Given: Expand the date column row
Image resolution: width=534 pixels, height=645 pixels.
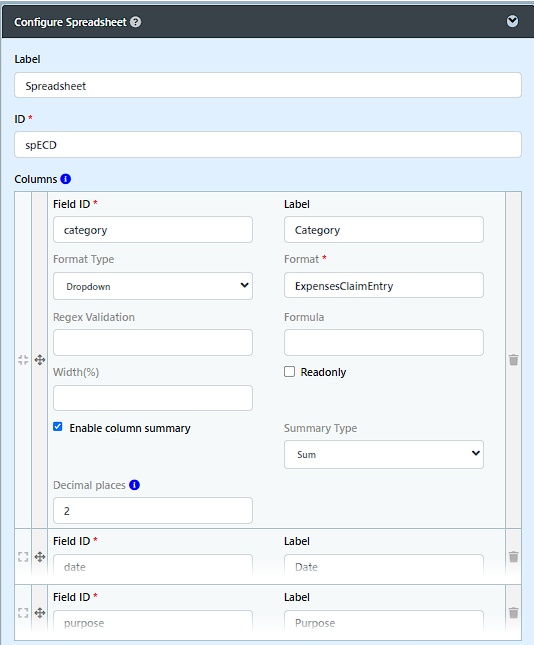Looking at the screenshot, I should click(23, 557).
